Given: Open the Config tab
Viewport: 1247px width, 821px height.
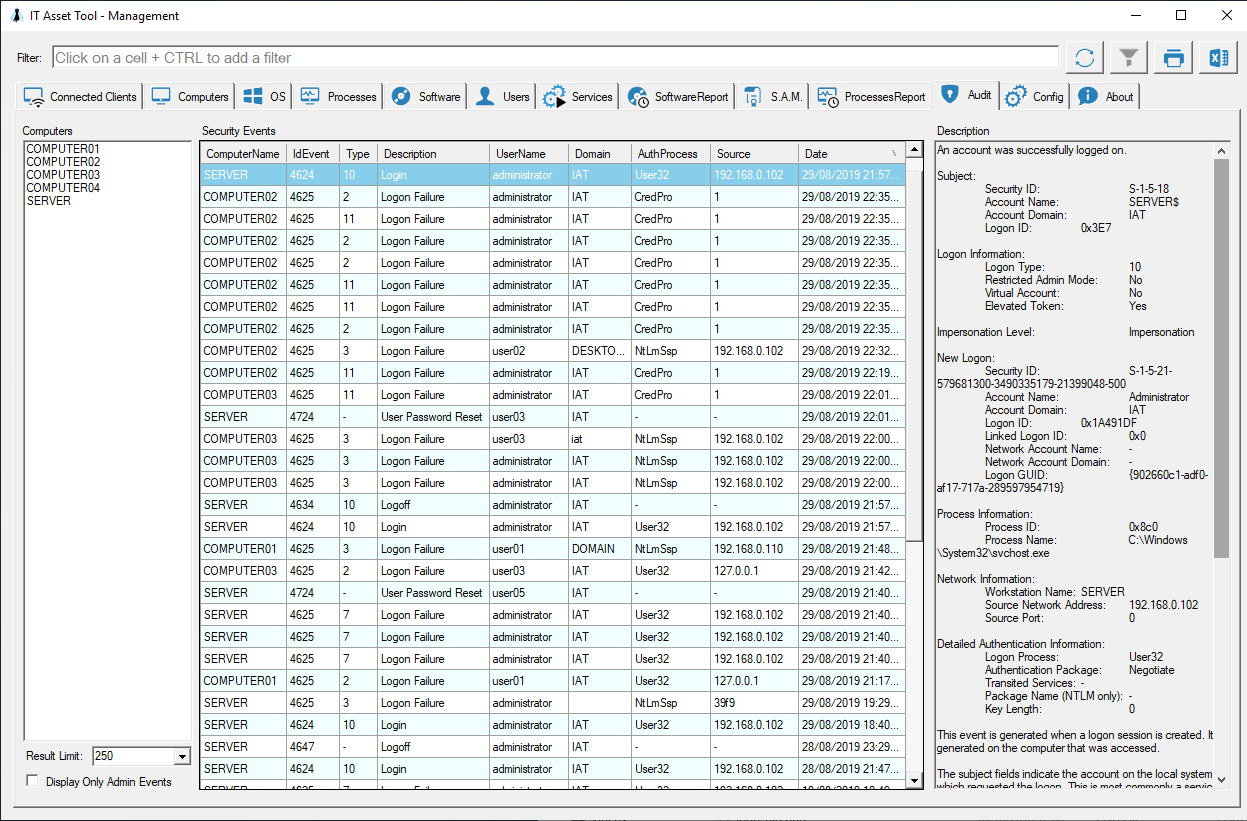Looking at the screenshot, I should tap(1035, 97).
